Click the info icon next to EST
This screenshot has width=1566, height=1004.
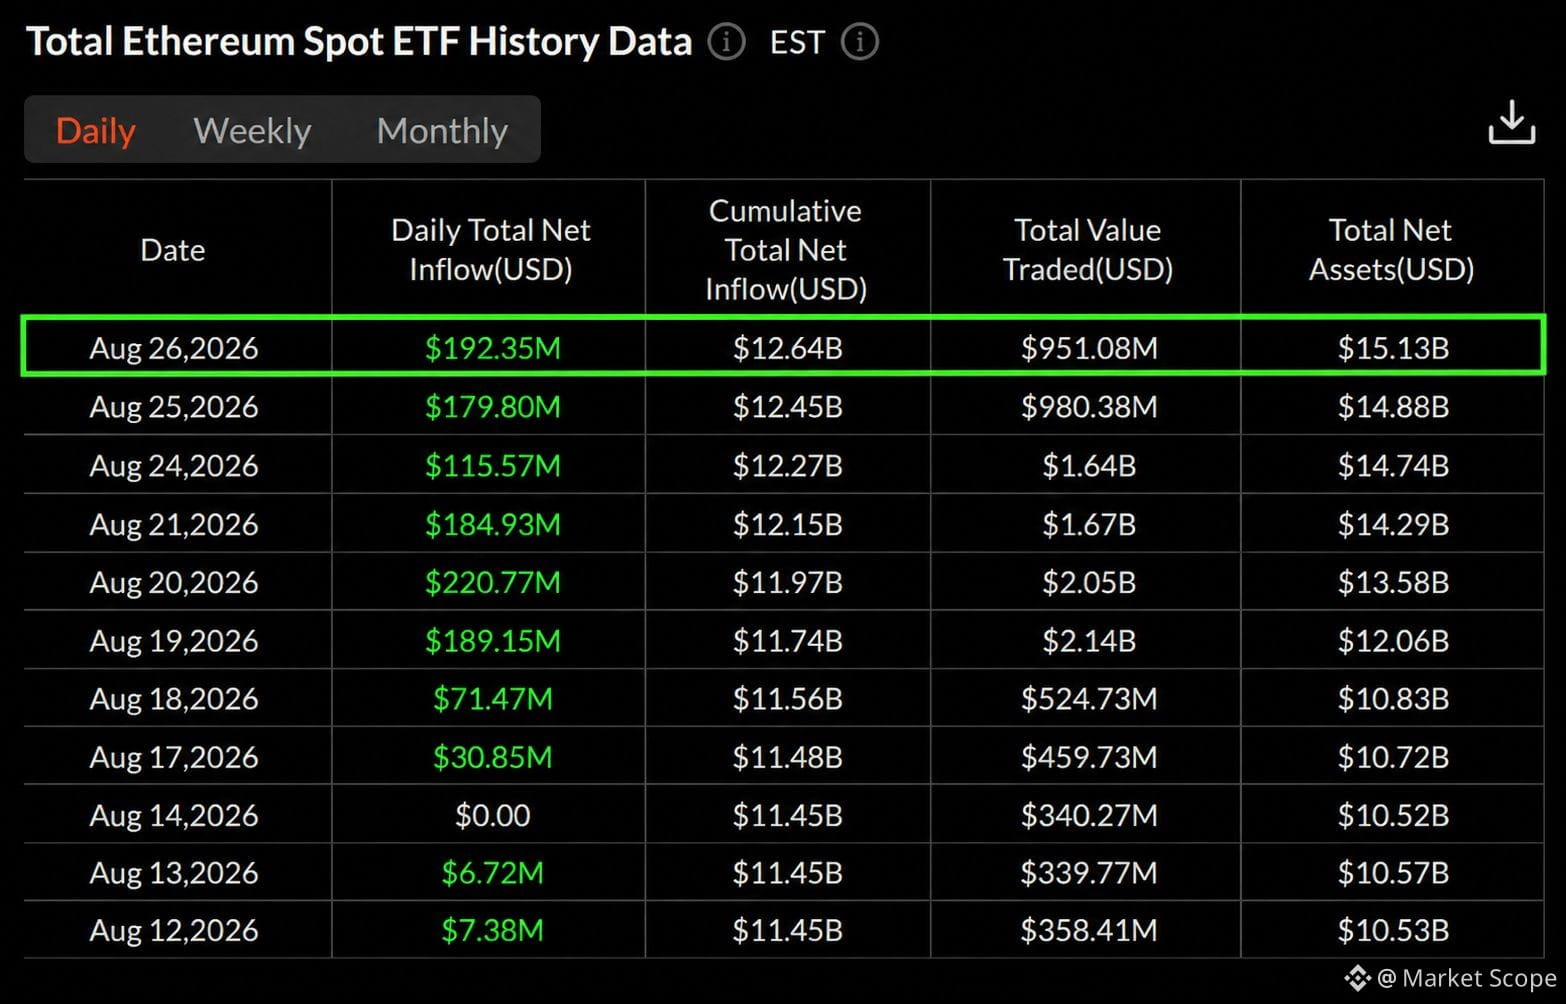[x=859, y=42]
